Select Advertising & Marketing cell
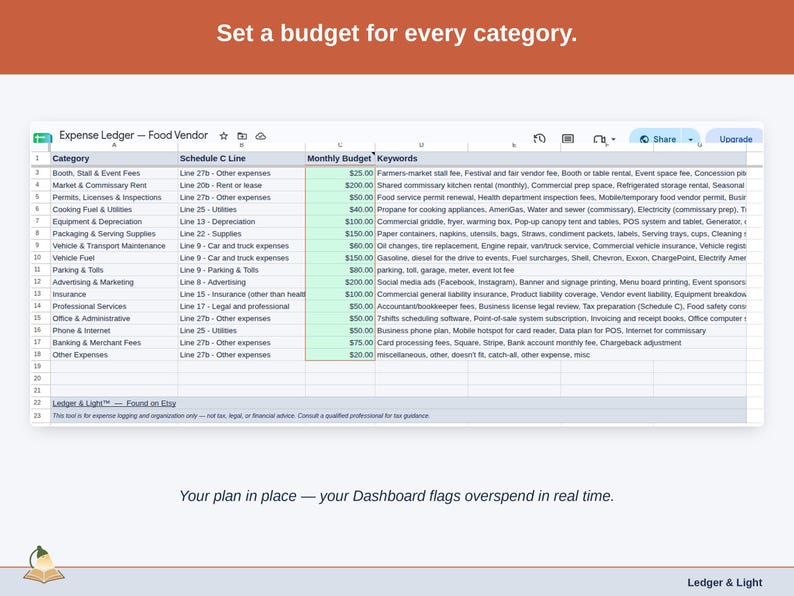Viewport: 794px width, 596px height. pos(114,282)
